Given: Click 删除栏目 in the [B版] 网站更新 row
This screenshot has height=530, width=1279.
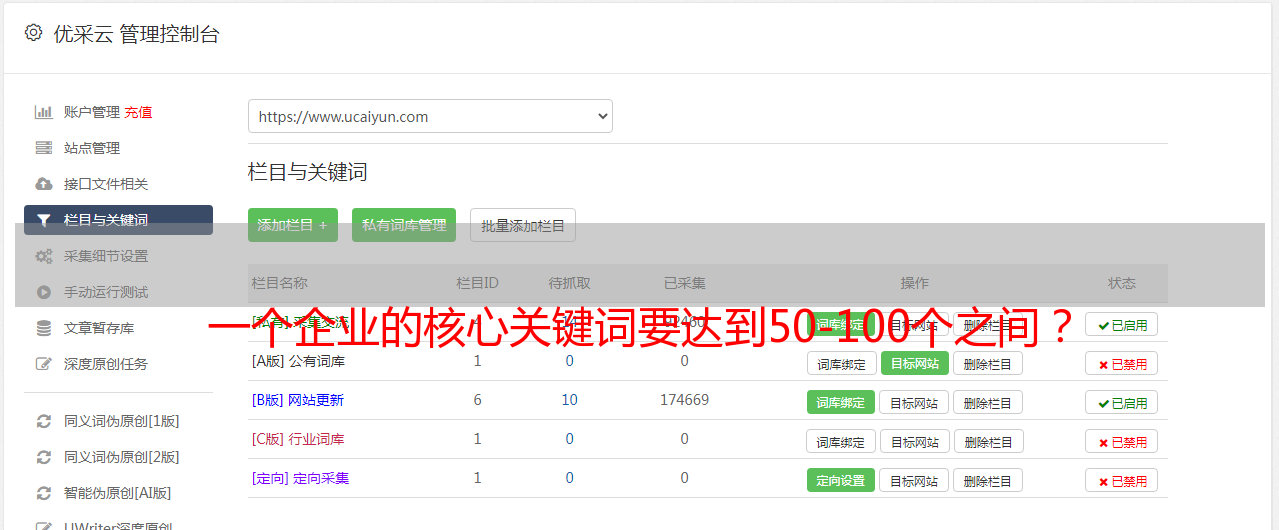Looking at the screenshot, I should point(988,403).
